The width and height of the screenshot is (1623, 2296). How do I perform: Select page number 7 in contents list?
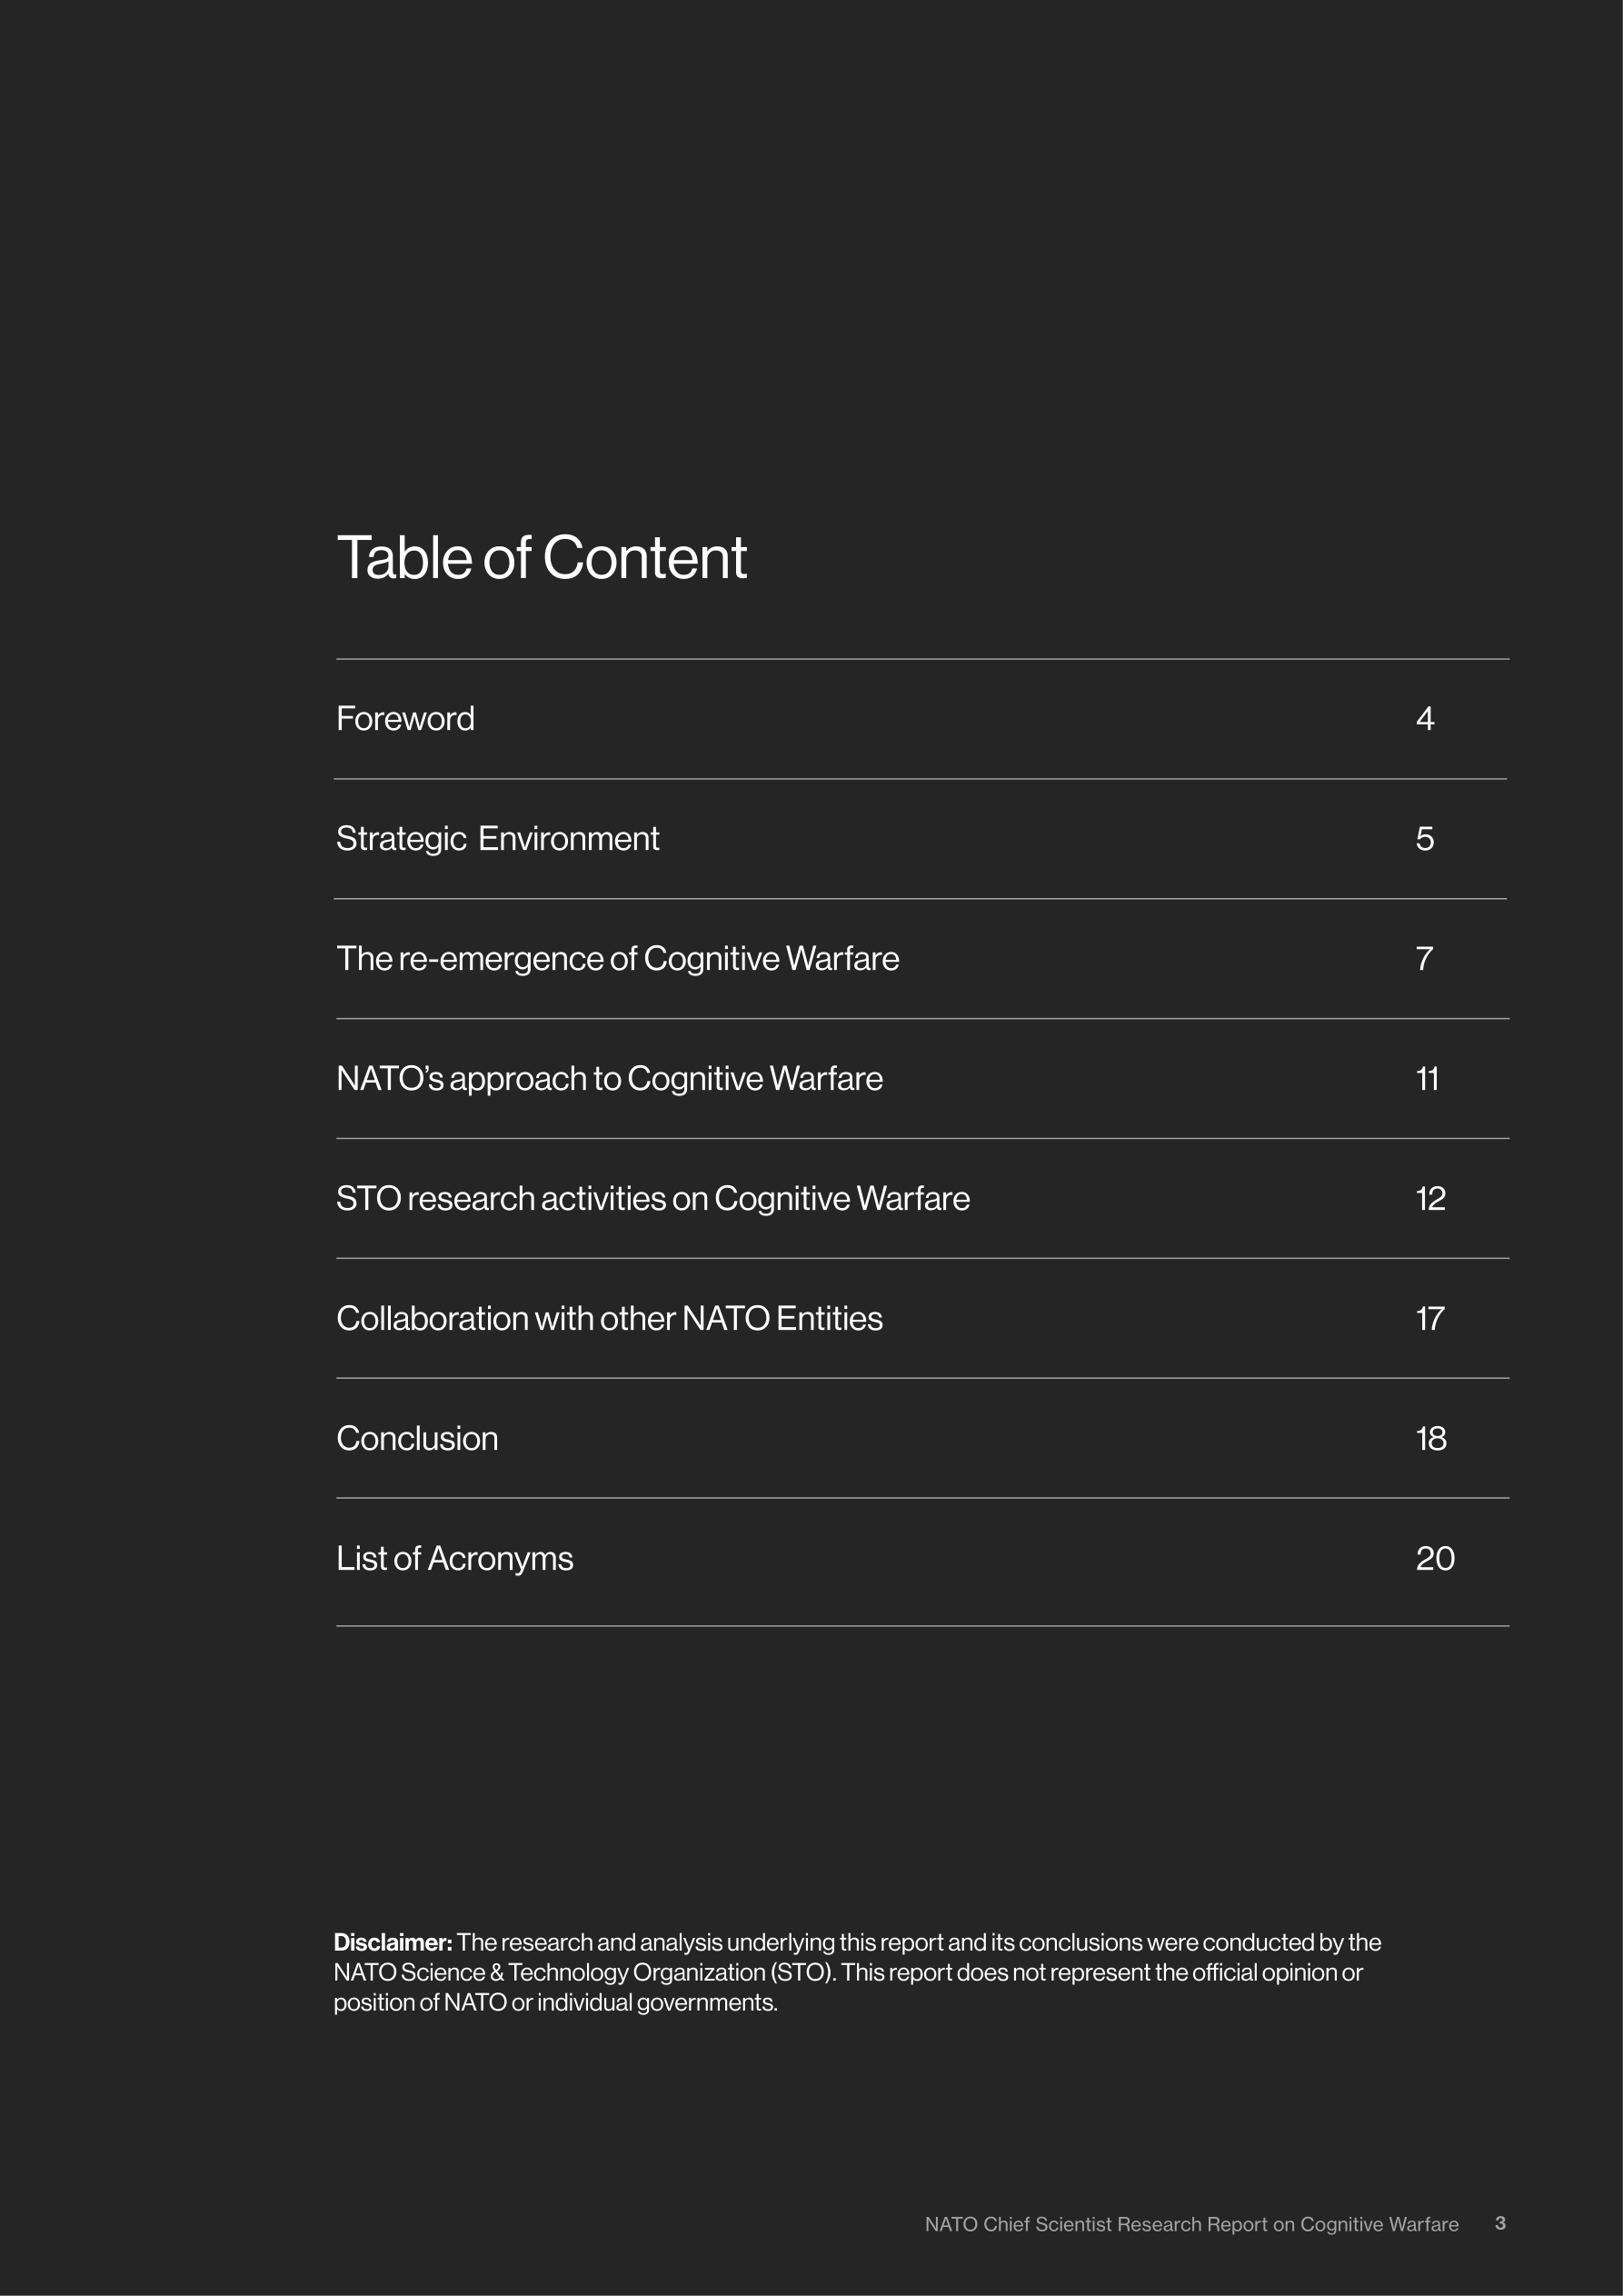(x=1425, y=959)
